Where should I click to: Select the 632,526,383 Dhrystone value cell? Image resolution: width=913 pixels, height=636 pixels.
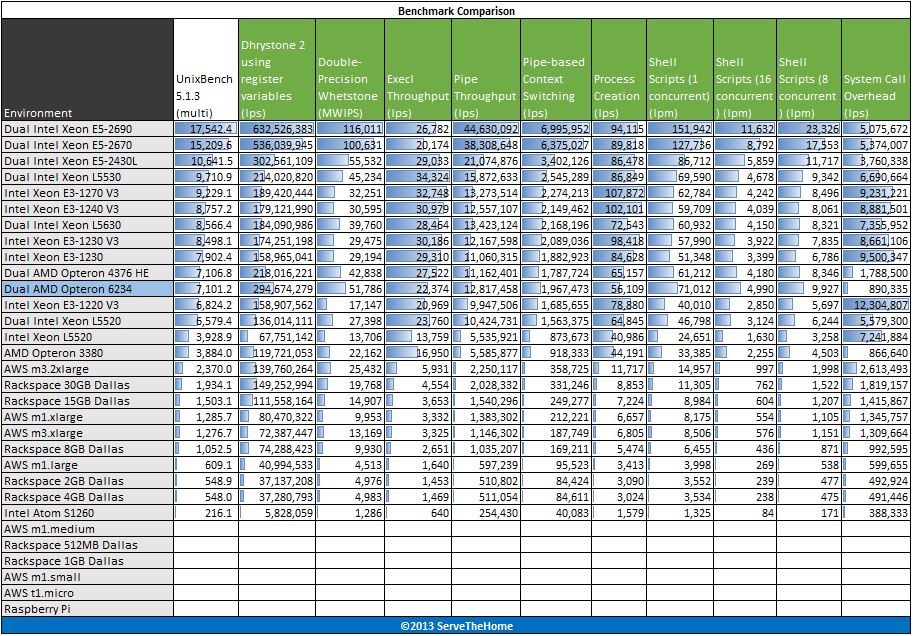pos(276,129)
